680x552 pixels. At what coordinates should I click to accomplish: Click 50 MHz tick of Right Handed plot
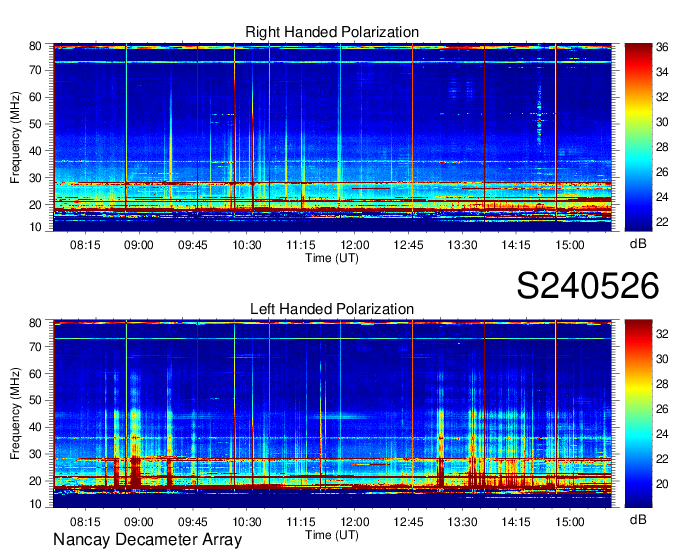click(x=35, y=124)
